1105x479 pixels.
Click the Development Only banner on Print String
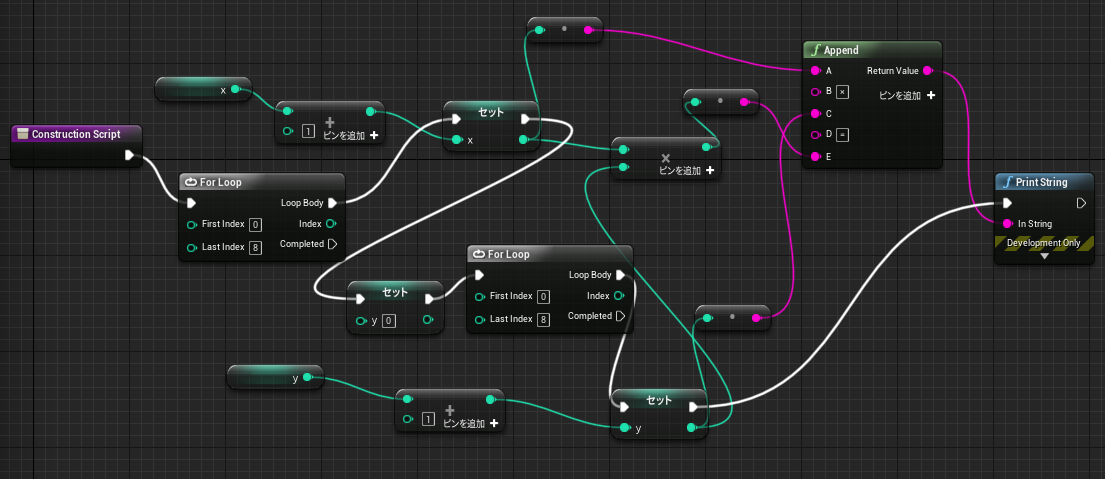click(1044, 243)
